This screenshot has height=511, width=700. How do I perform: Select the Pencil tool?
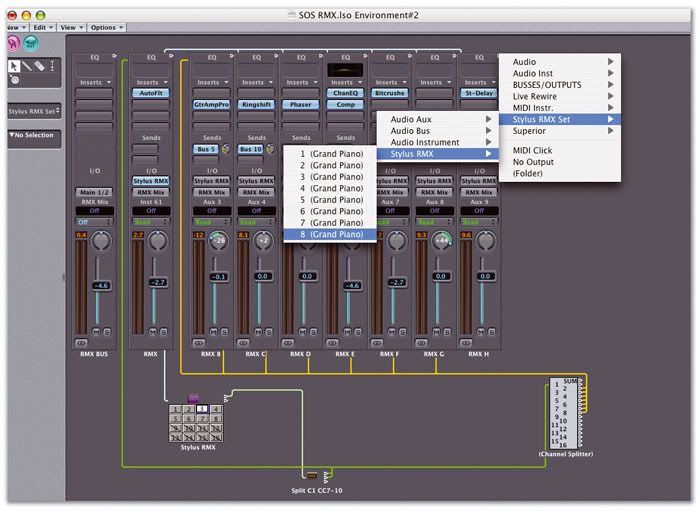click(x=27, y=66)
